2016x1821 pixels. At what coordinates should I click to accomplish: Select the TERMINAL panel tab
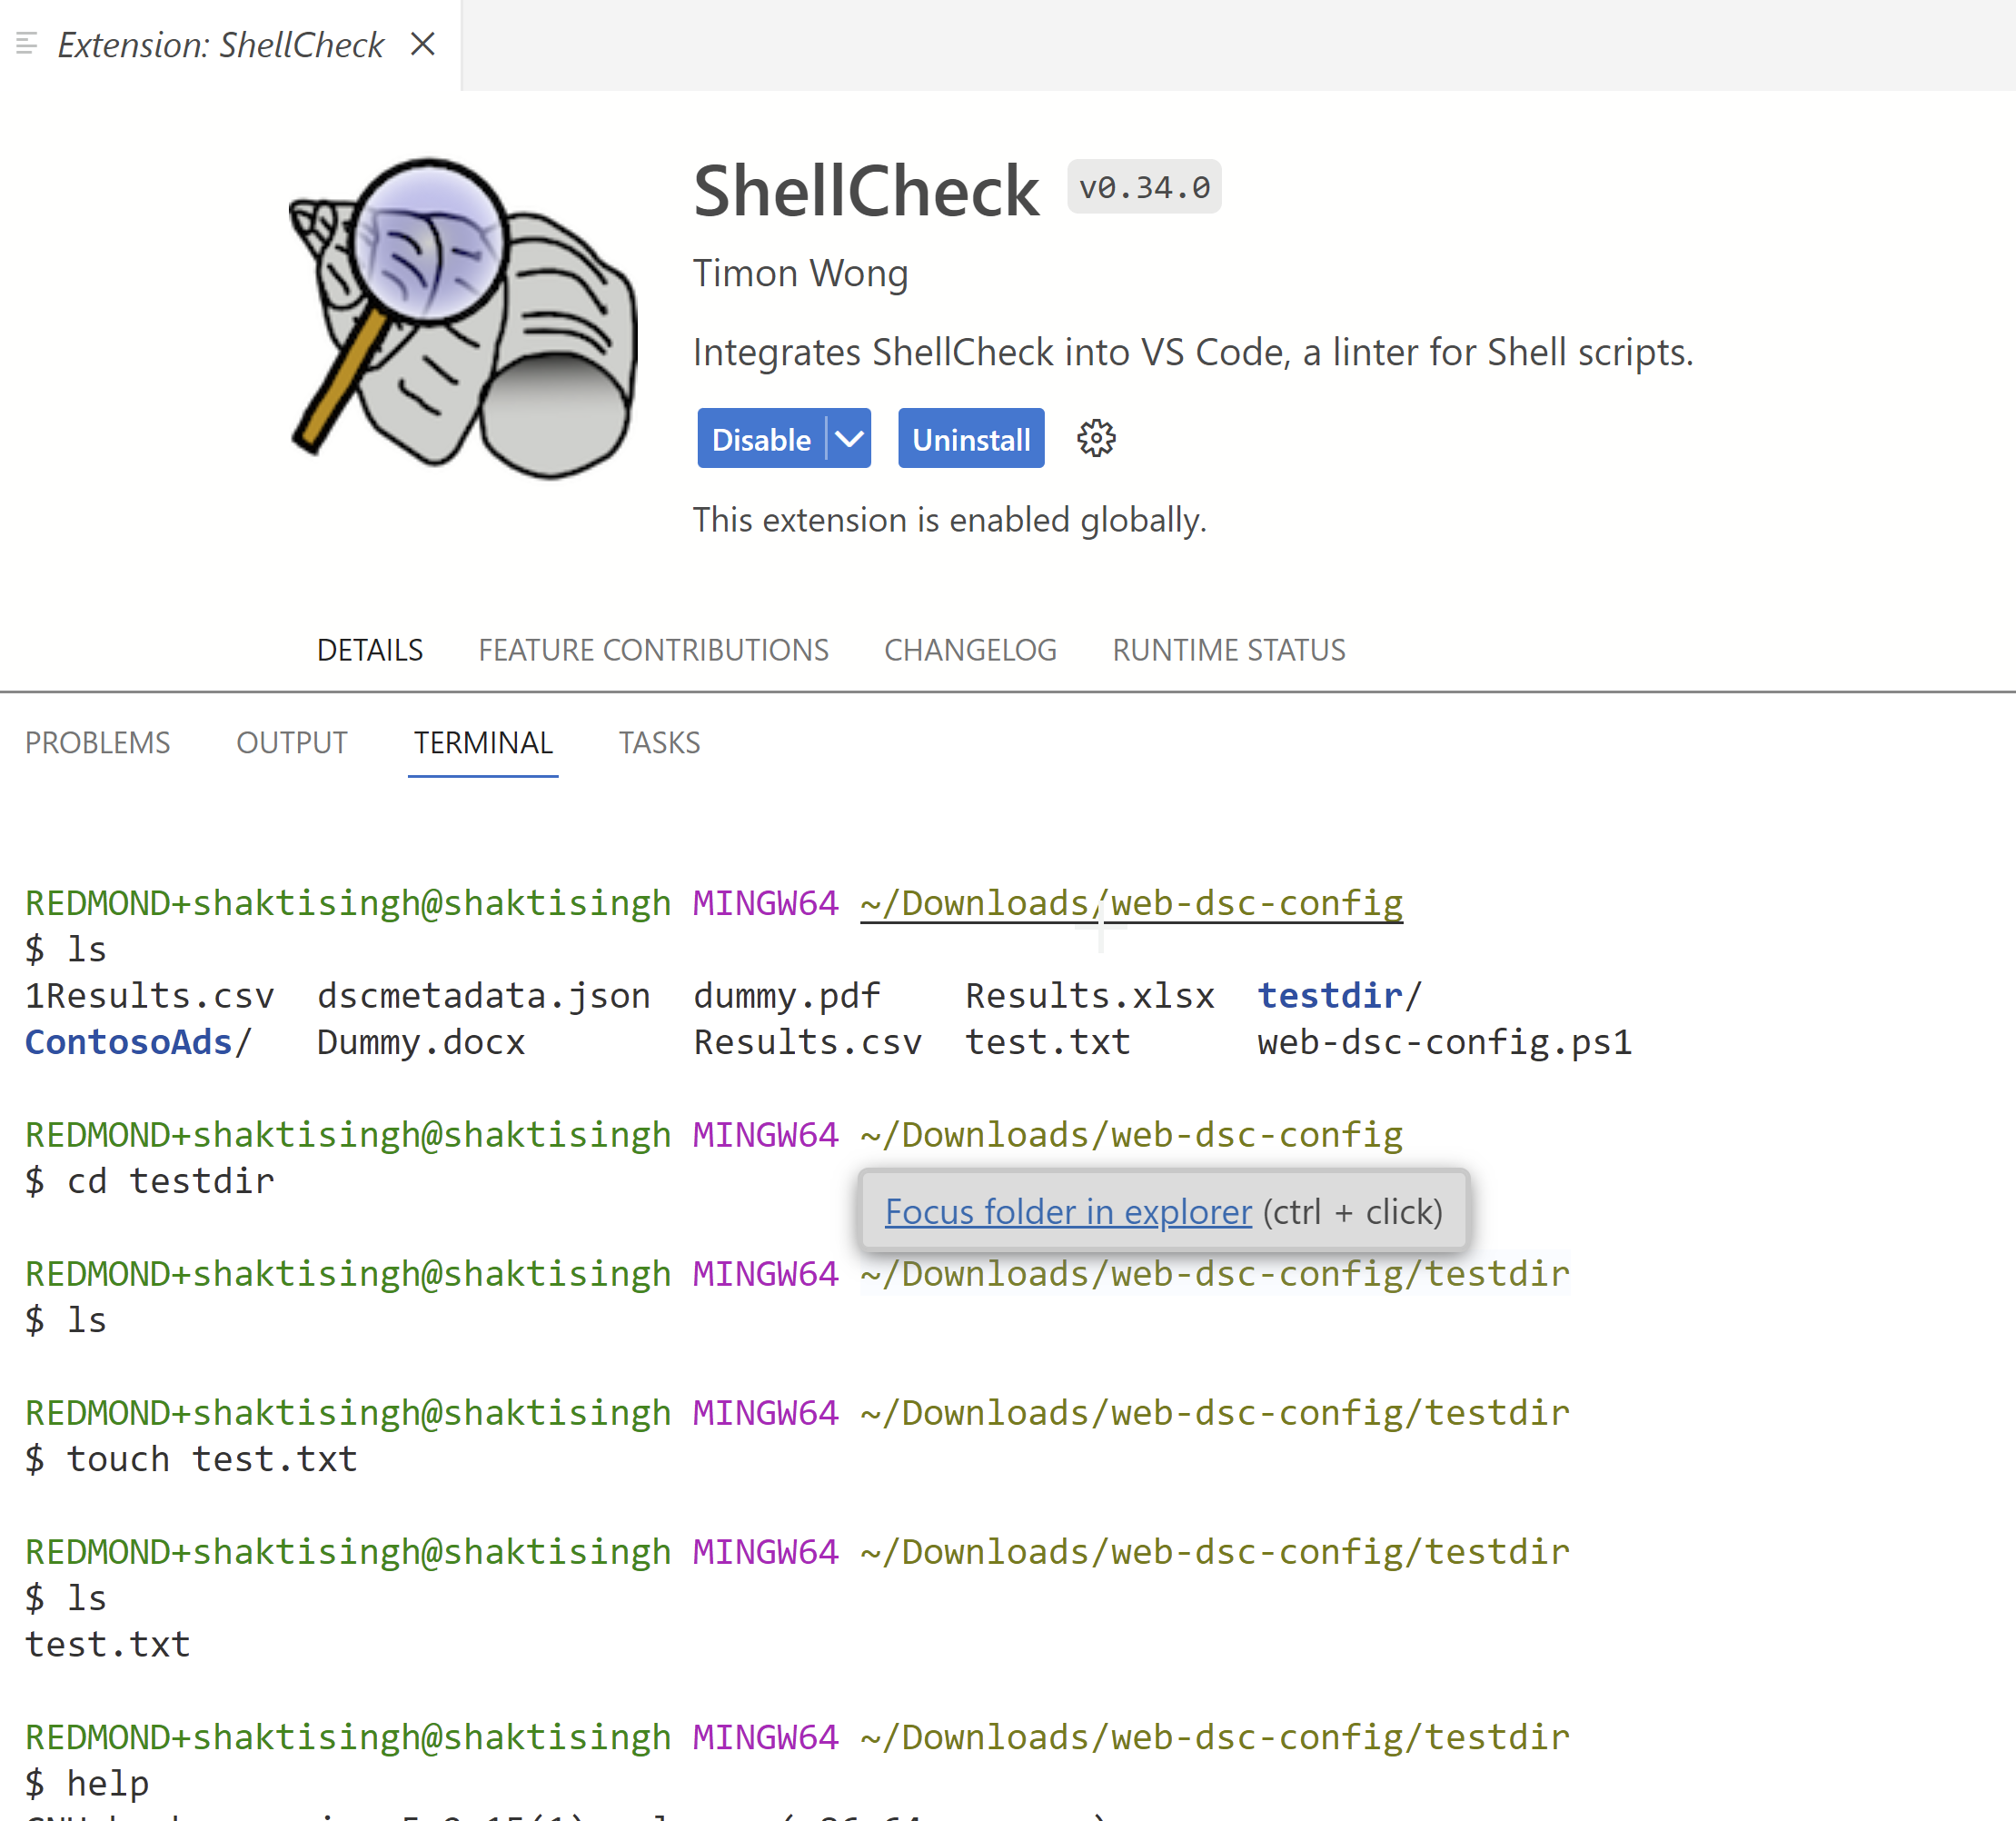[x=483, y=743]
